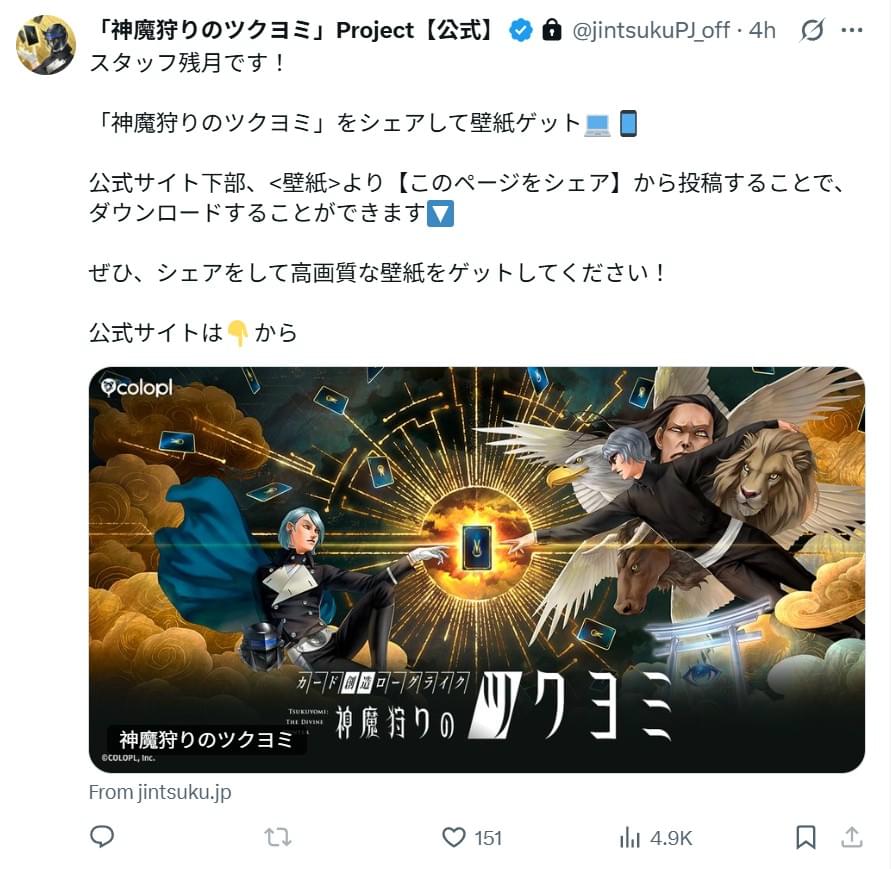Open the reply icon under the post
This screenshot has width=894, height=869.
coord(102,837)
